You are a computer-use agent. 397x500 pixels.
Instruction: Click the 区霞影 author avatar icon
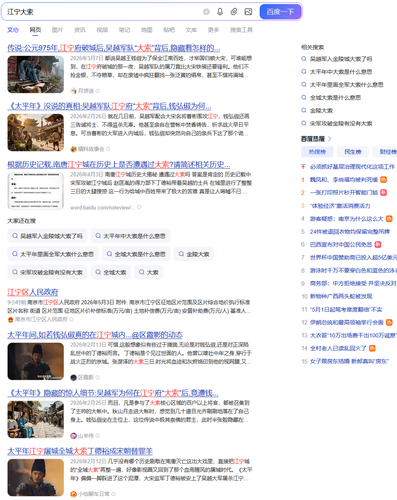(x=73, y=377)
